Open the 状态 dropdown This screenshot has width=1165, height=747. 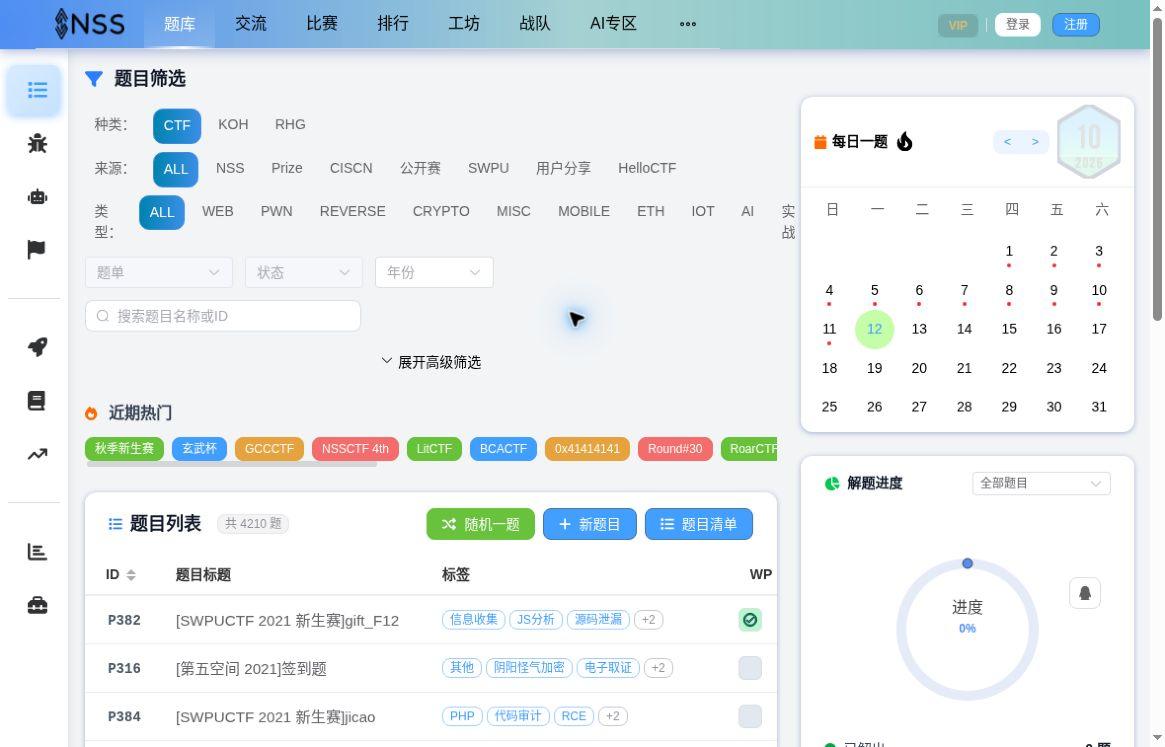pos(304,273)
